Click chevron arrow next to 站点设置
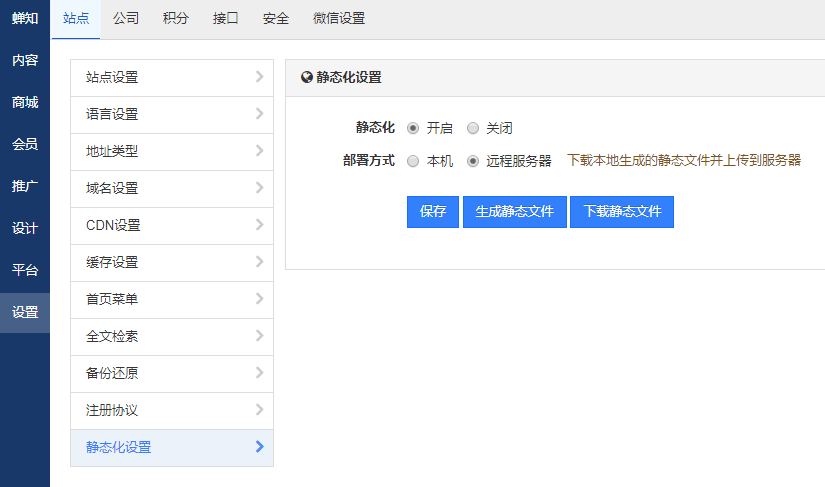Image resolution: width=825 pixels, height=487 pixels. (260, 77)
